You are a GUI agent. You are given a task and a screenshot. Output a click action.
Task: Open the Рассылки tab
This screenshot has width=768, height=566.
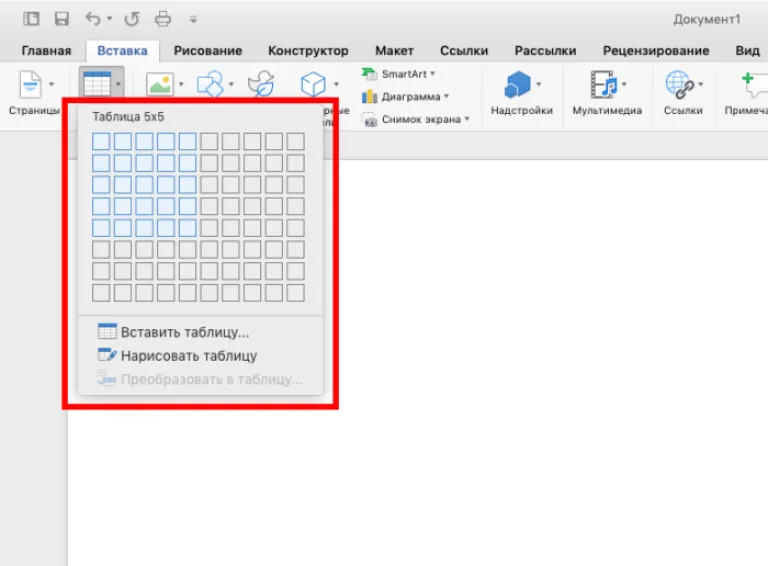(545, 51)
